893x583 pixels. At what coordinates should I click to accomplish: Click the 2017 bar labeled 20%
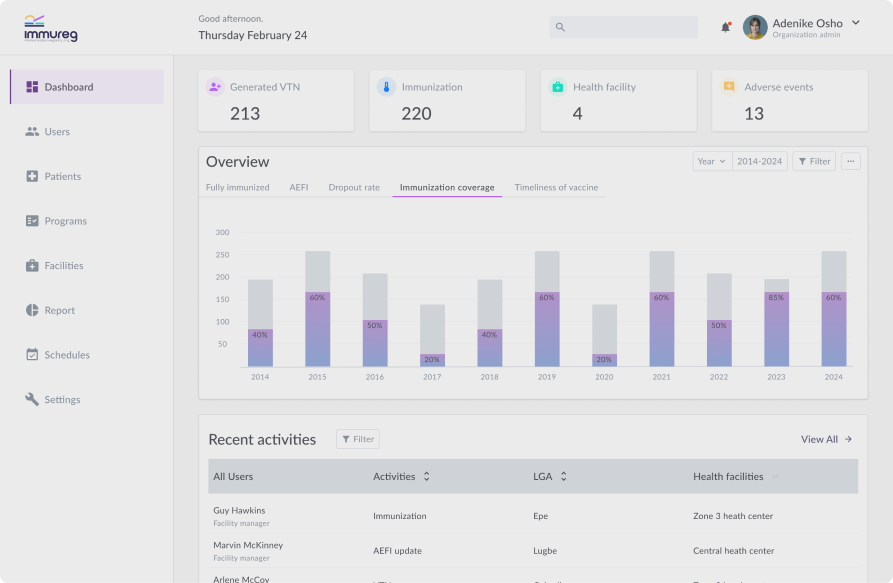(x=432, y=360)
